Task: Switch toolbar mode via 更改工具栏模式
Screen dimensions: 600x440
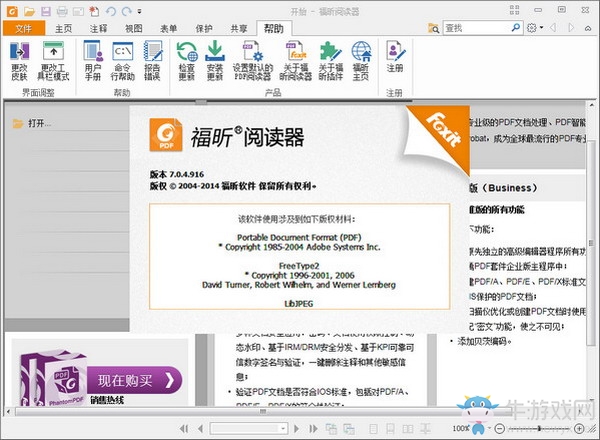Action: click(53, 60)
